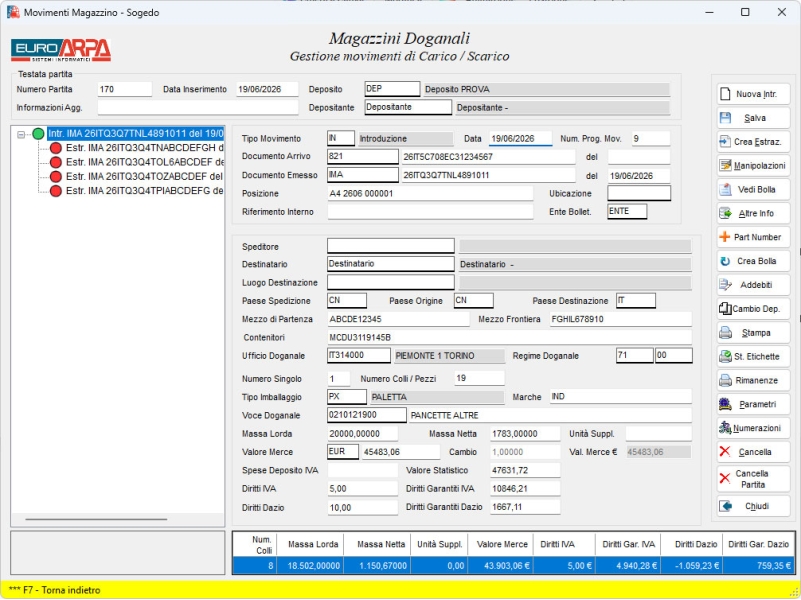Click the Deposito code field DEP
Image resolution: width=801 pixels, height=600 pixels.
click(x=392, y=89)
